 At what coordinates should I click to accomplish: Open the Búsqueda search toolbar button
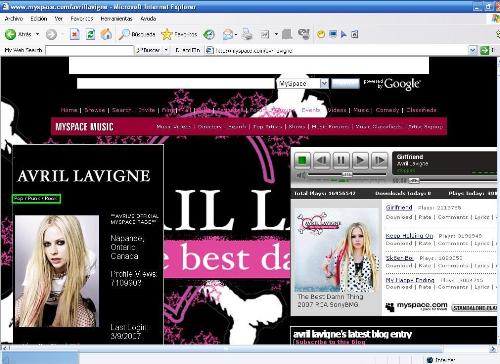point(137,34)
